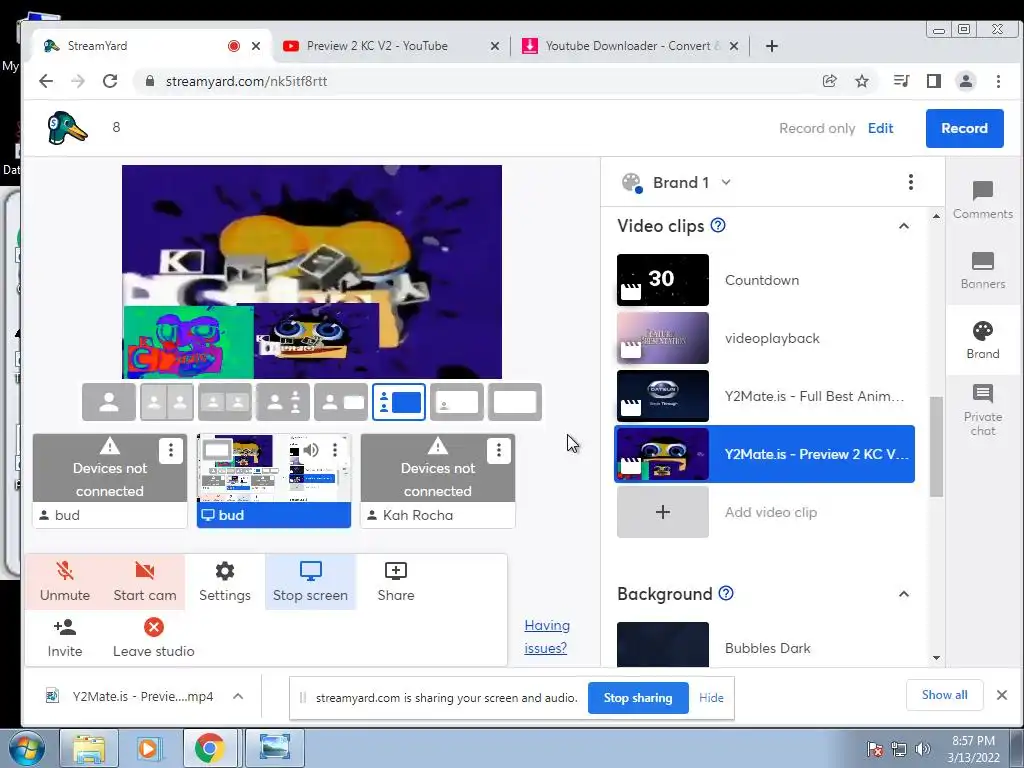Open options for first bud card
Image resolution: width=1024 pixels, height=768 pixels.
[170, 450]
